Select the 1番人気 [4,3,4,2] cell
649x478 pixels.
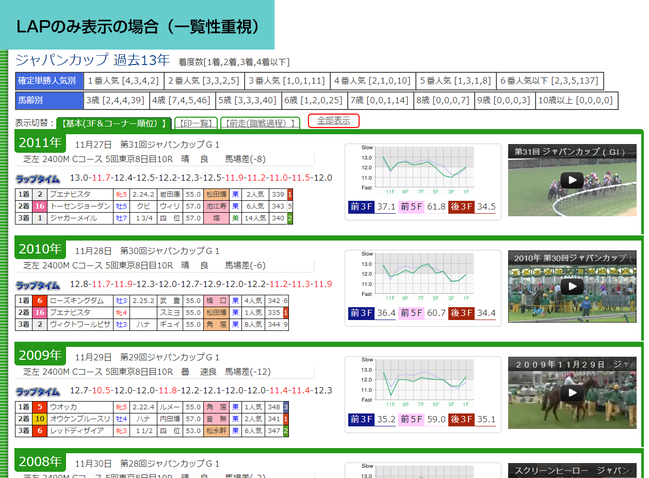tap(123, 81)
